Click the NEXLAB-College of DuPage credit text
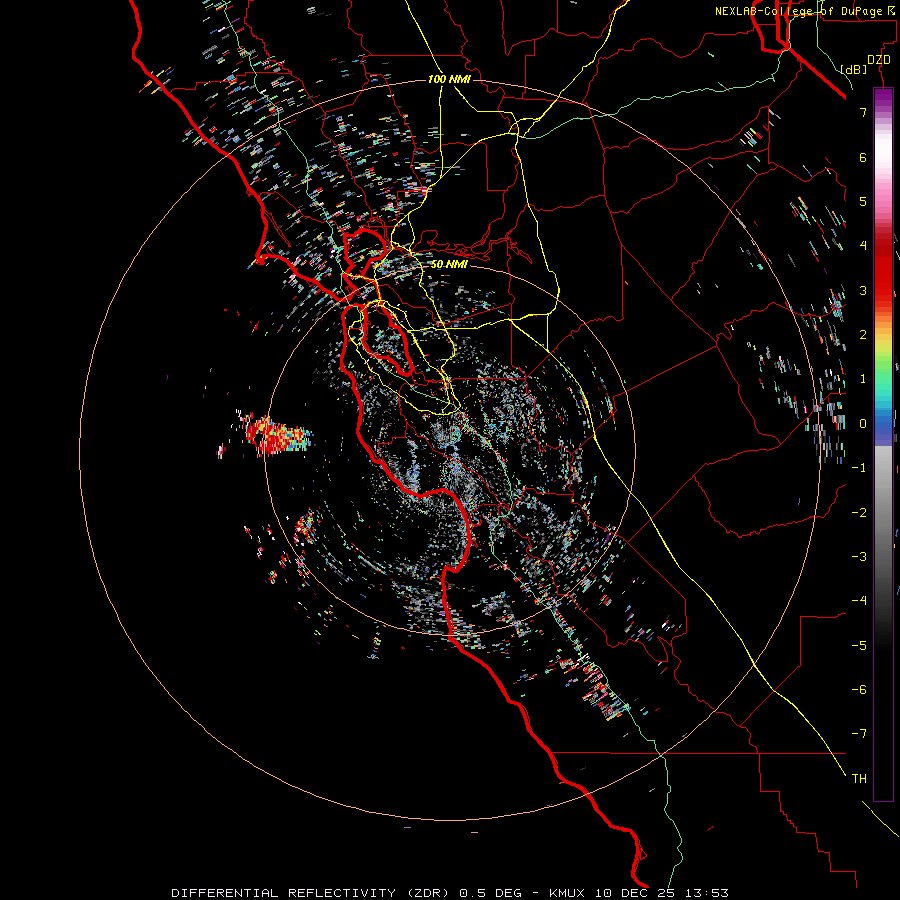Screen dimensions: 900x900 click(x=804, y=11)
